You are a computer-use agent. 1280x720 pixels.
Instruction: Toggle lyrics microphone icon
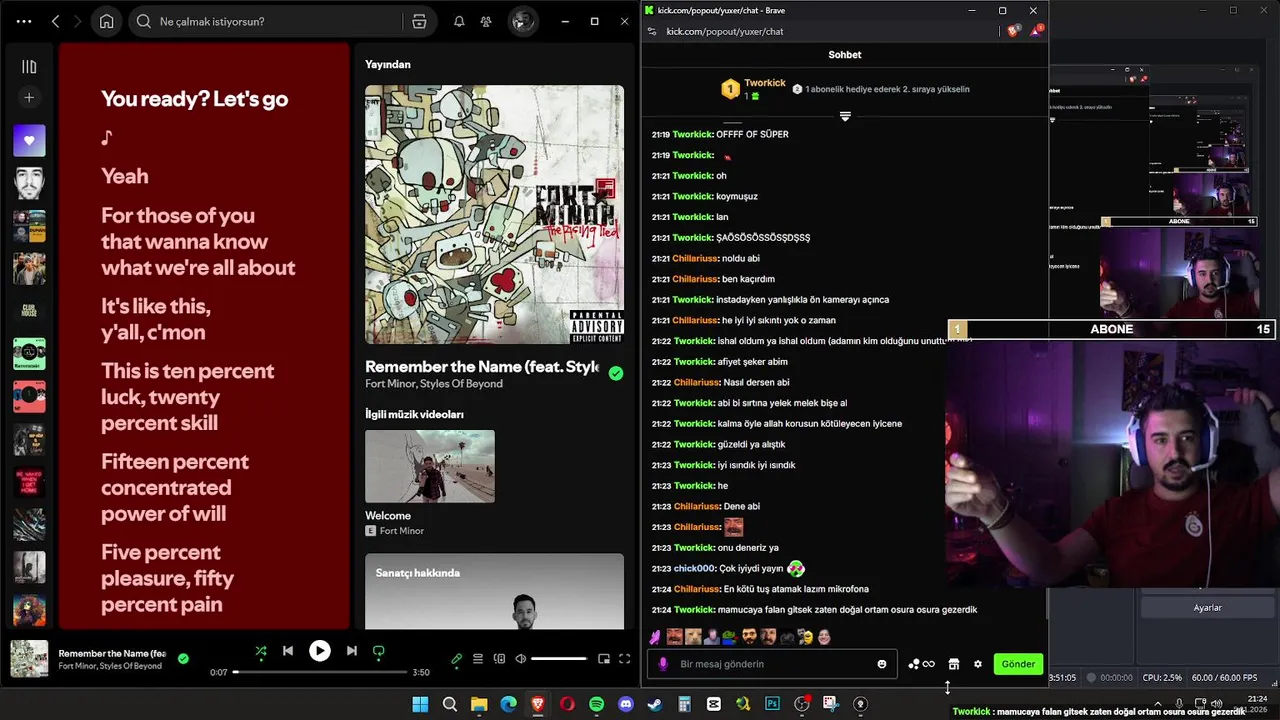(457, 659)
